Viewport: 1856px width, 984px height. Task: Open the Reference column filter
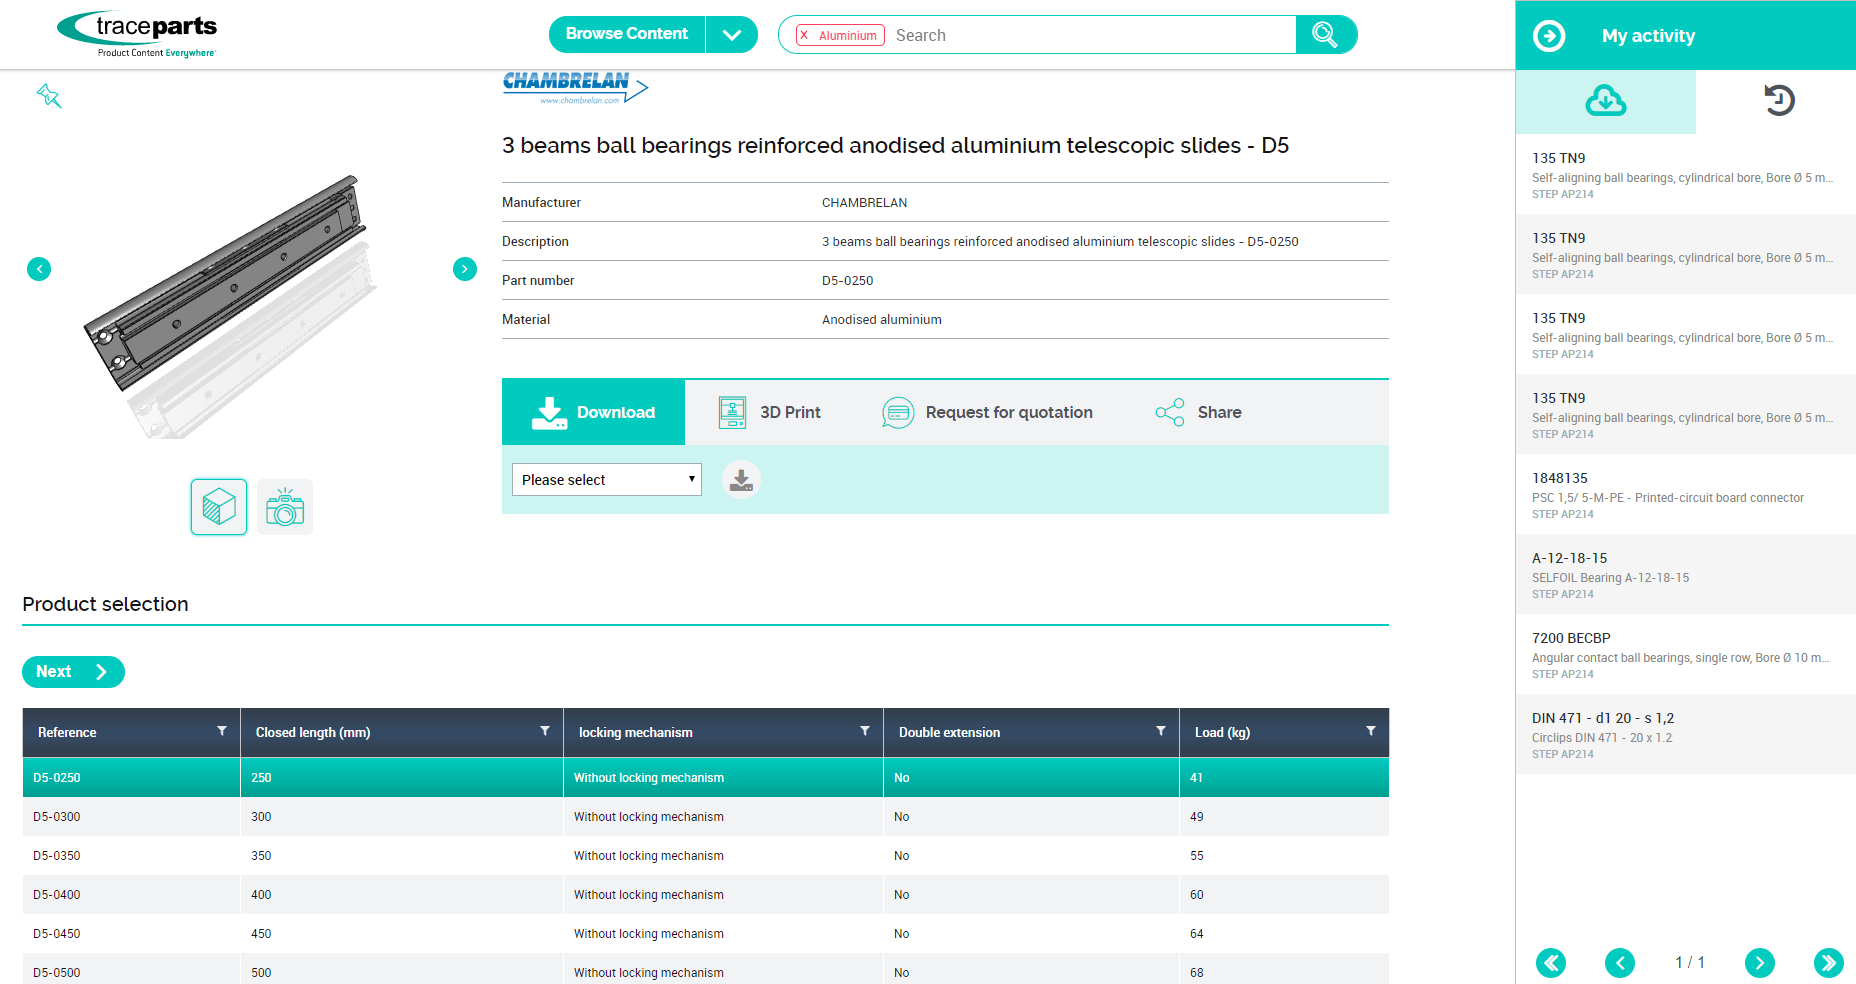coord(222,731)
